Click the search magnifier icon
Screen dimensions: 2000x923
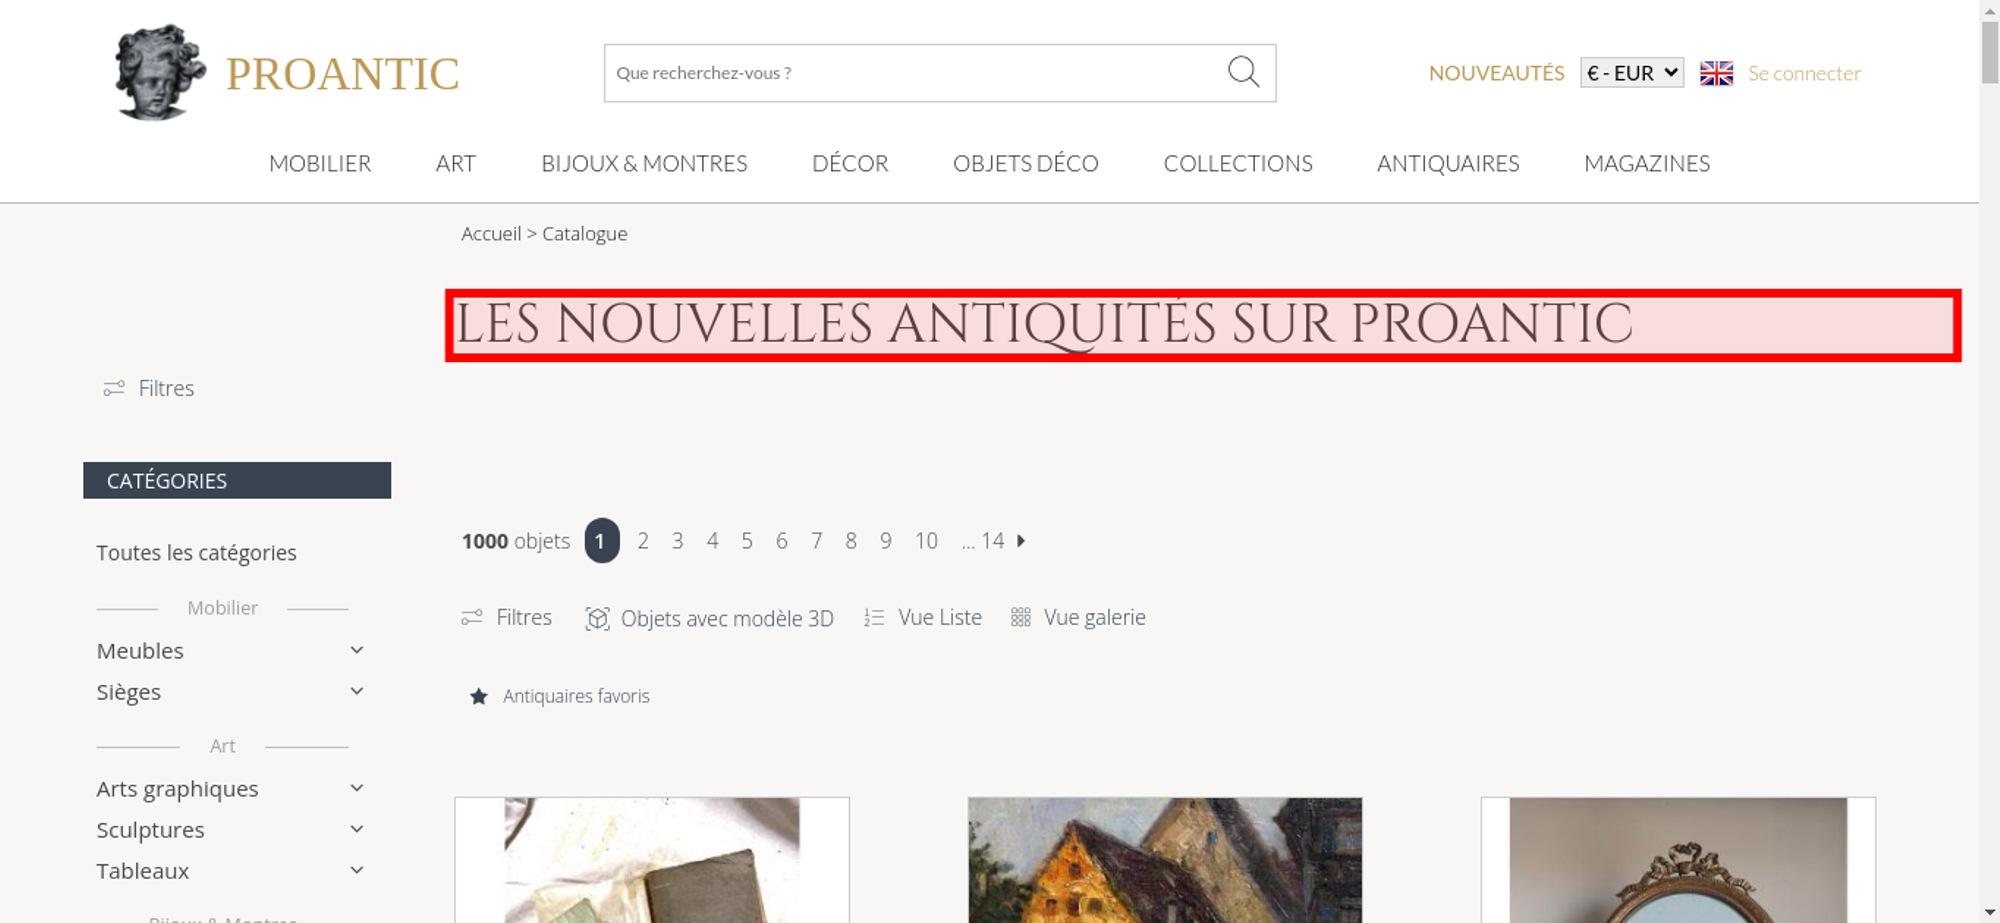1243,72
